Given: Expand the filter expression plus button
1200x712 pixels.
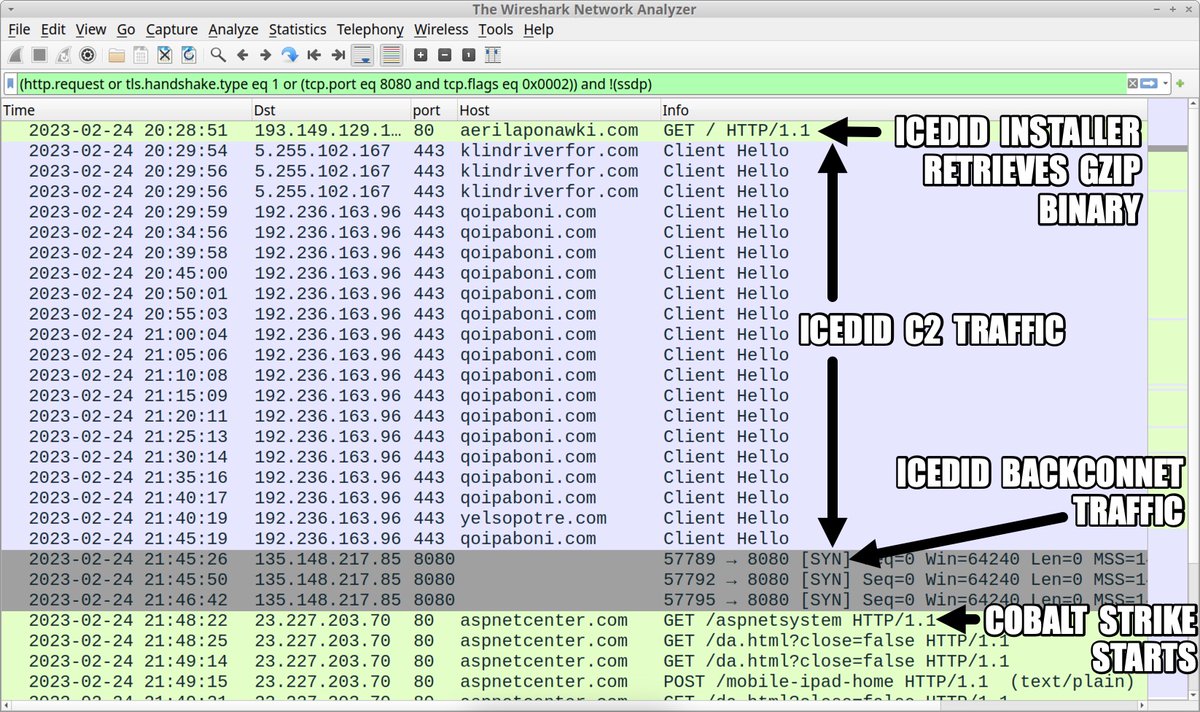Looking at the screenshot, I should [x=1180, y=83].
